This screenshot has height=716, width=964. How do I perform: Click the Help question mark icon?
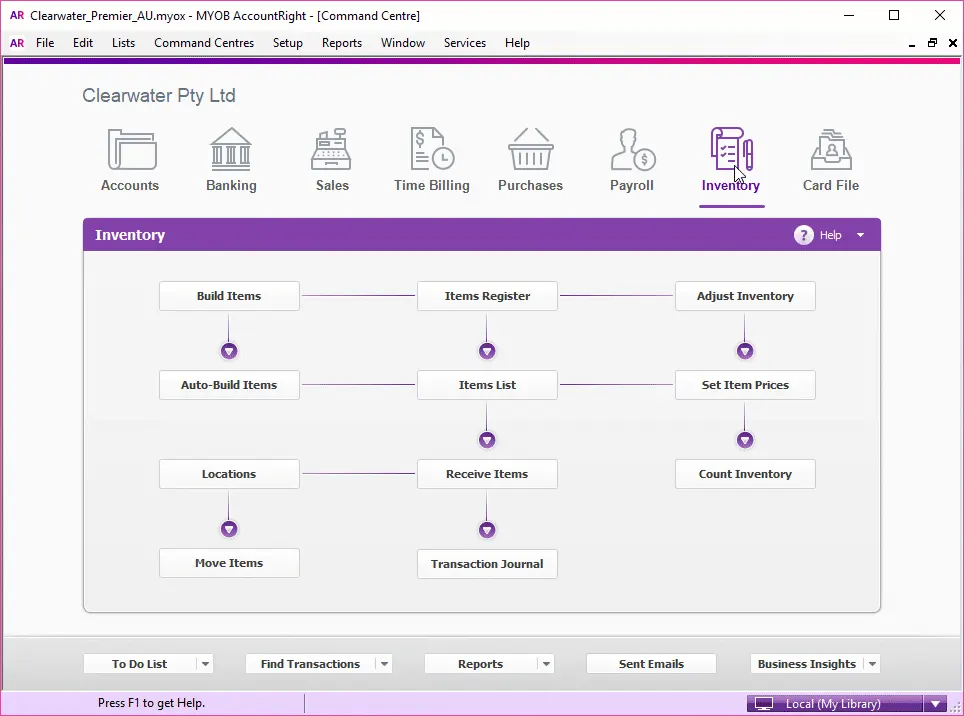point(804,235)
